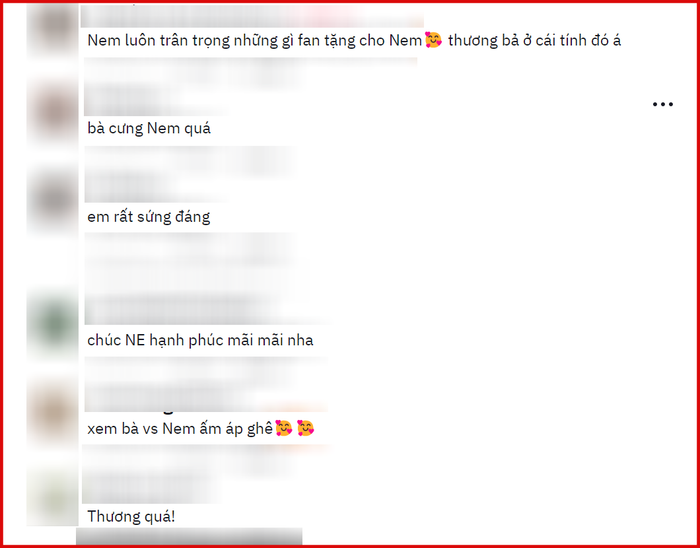The height and width of the screenshot is (548, 700).
Task: Click avatar beside 'Thương quá!' comment
Action: (x=53, y=495)
